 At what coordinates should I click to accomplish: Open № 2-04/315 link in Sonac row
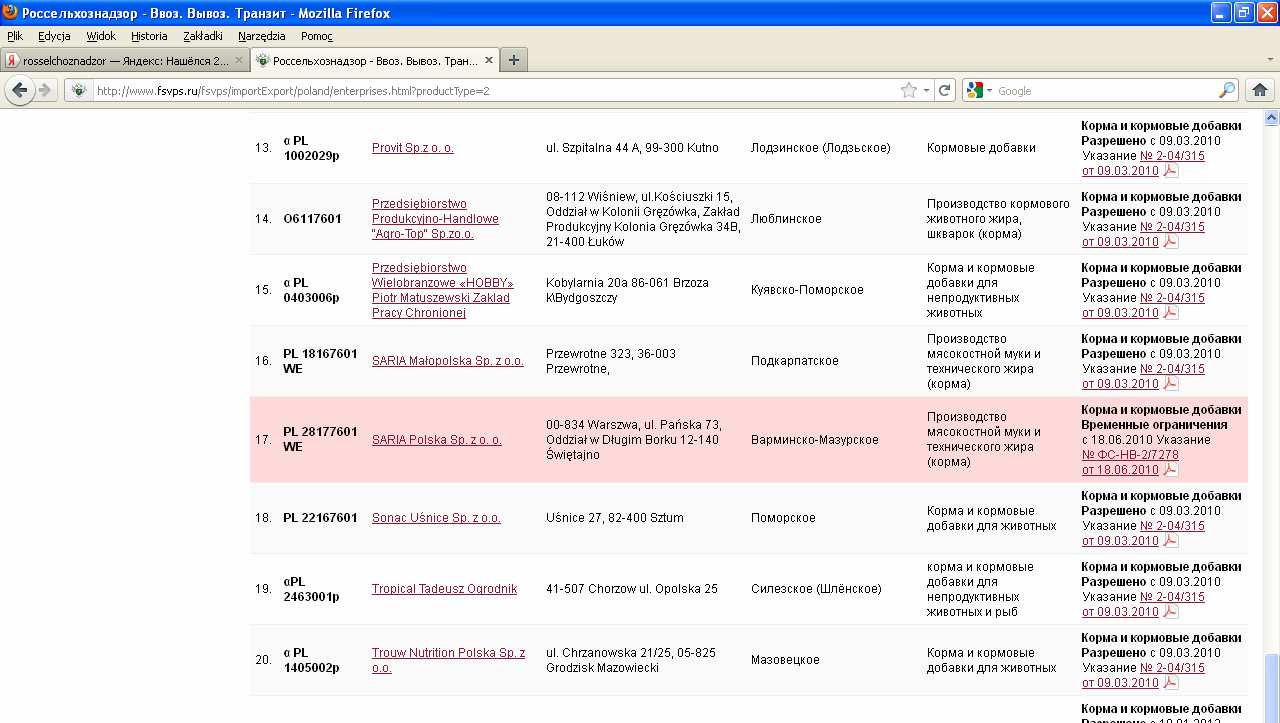[1172, 526]
